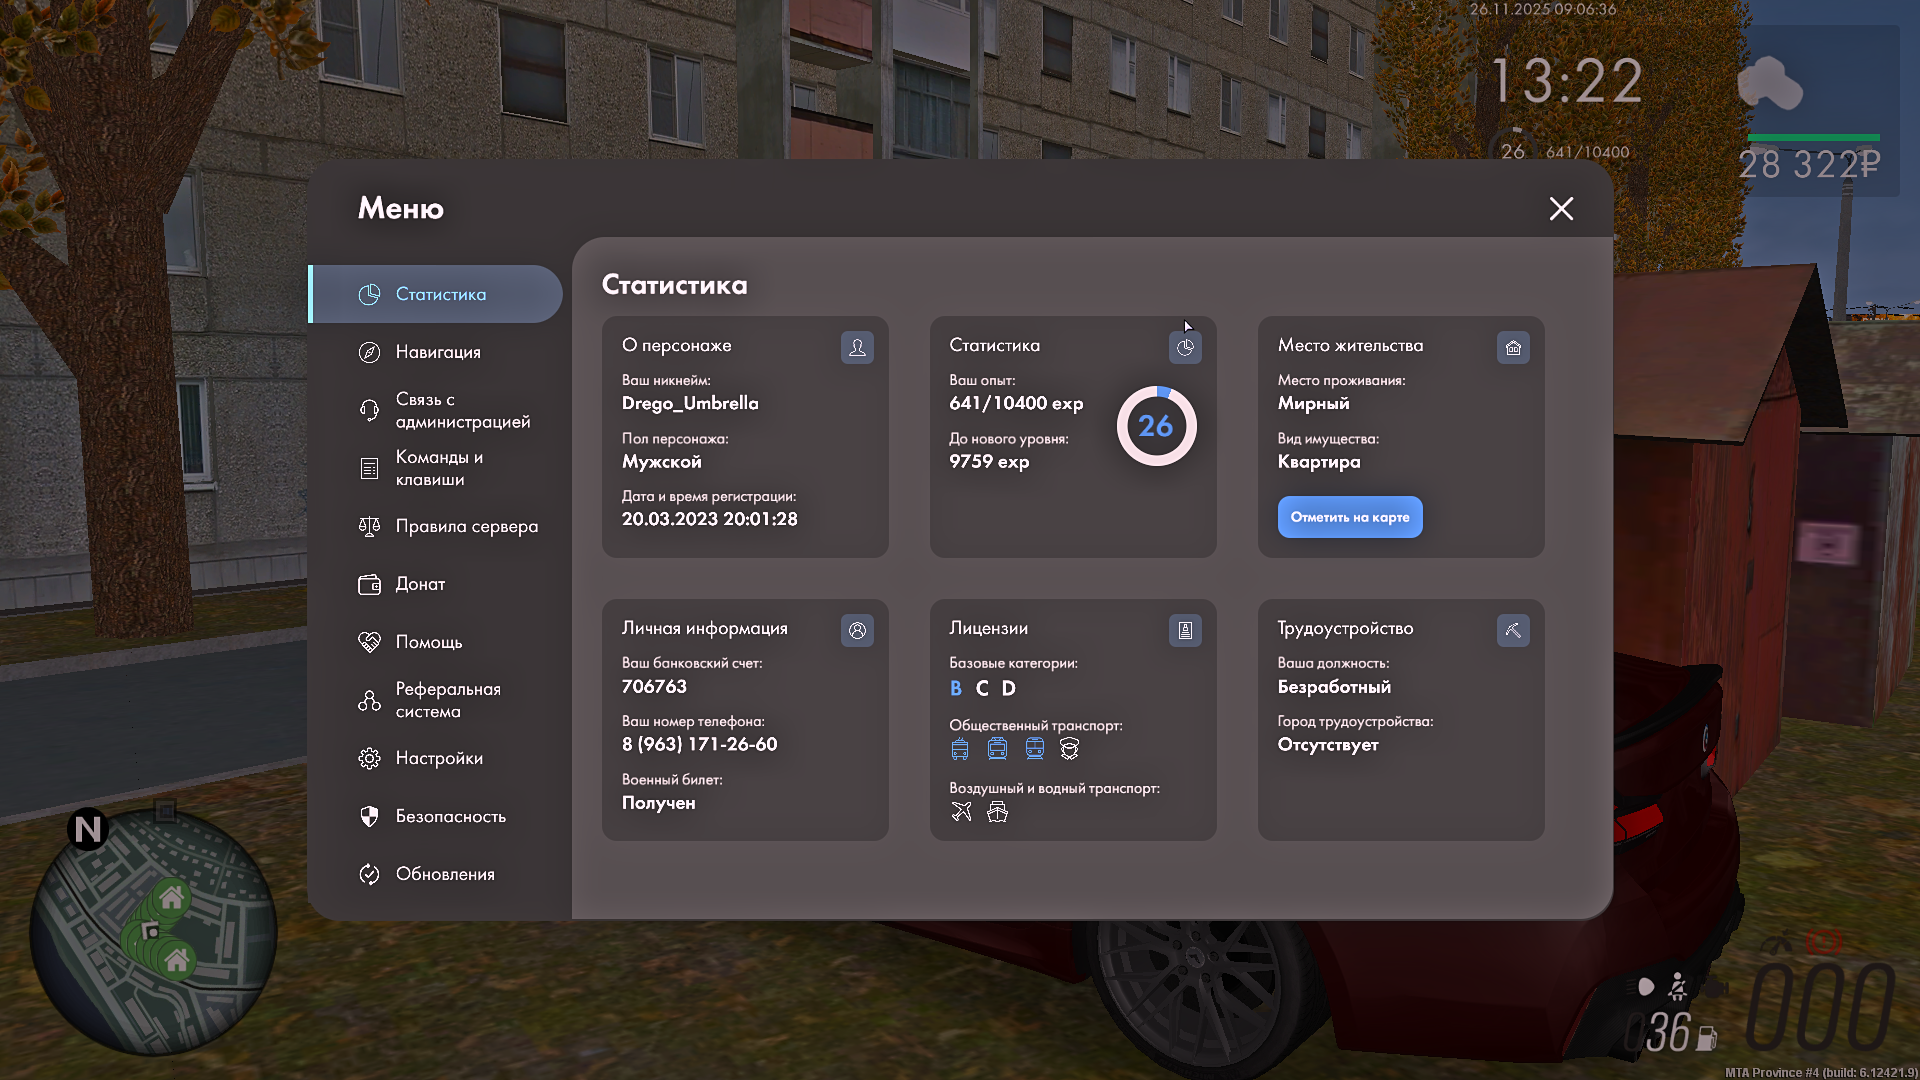Go to Правила сервера section

(x=465, y=526)
